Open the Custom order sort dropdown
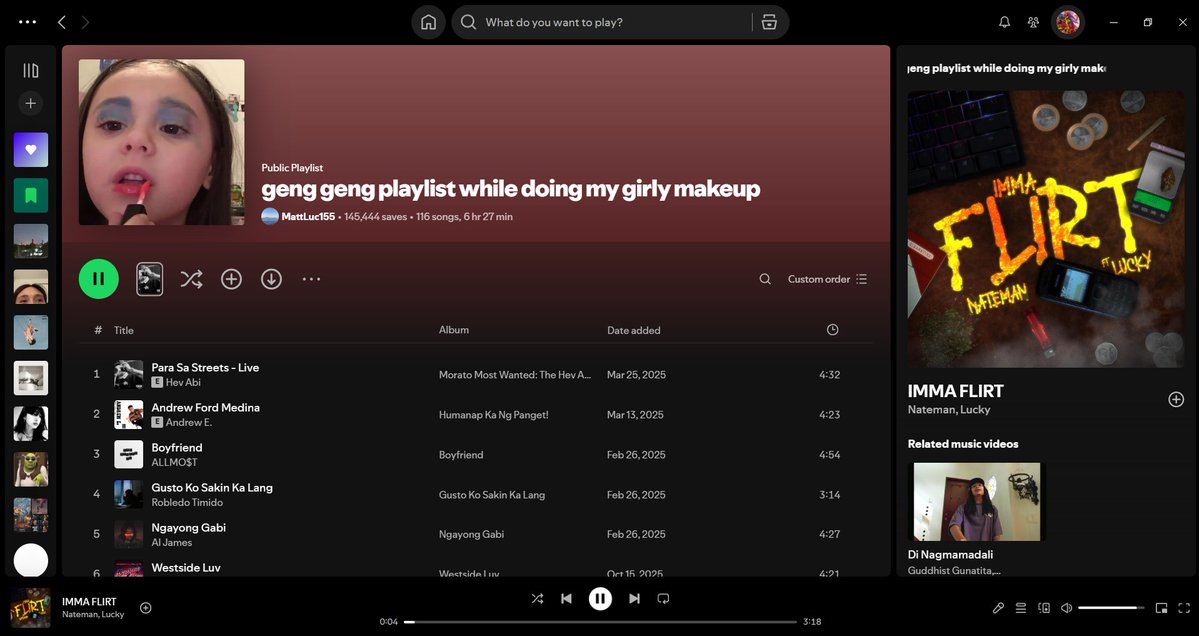 [x=827, y=279]
